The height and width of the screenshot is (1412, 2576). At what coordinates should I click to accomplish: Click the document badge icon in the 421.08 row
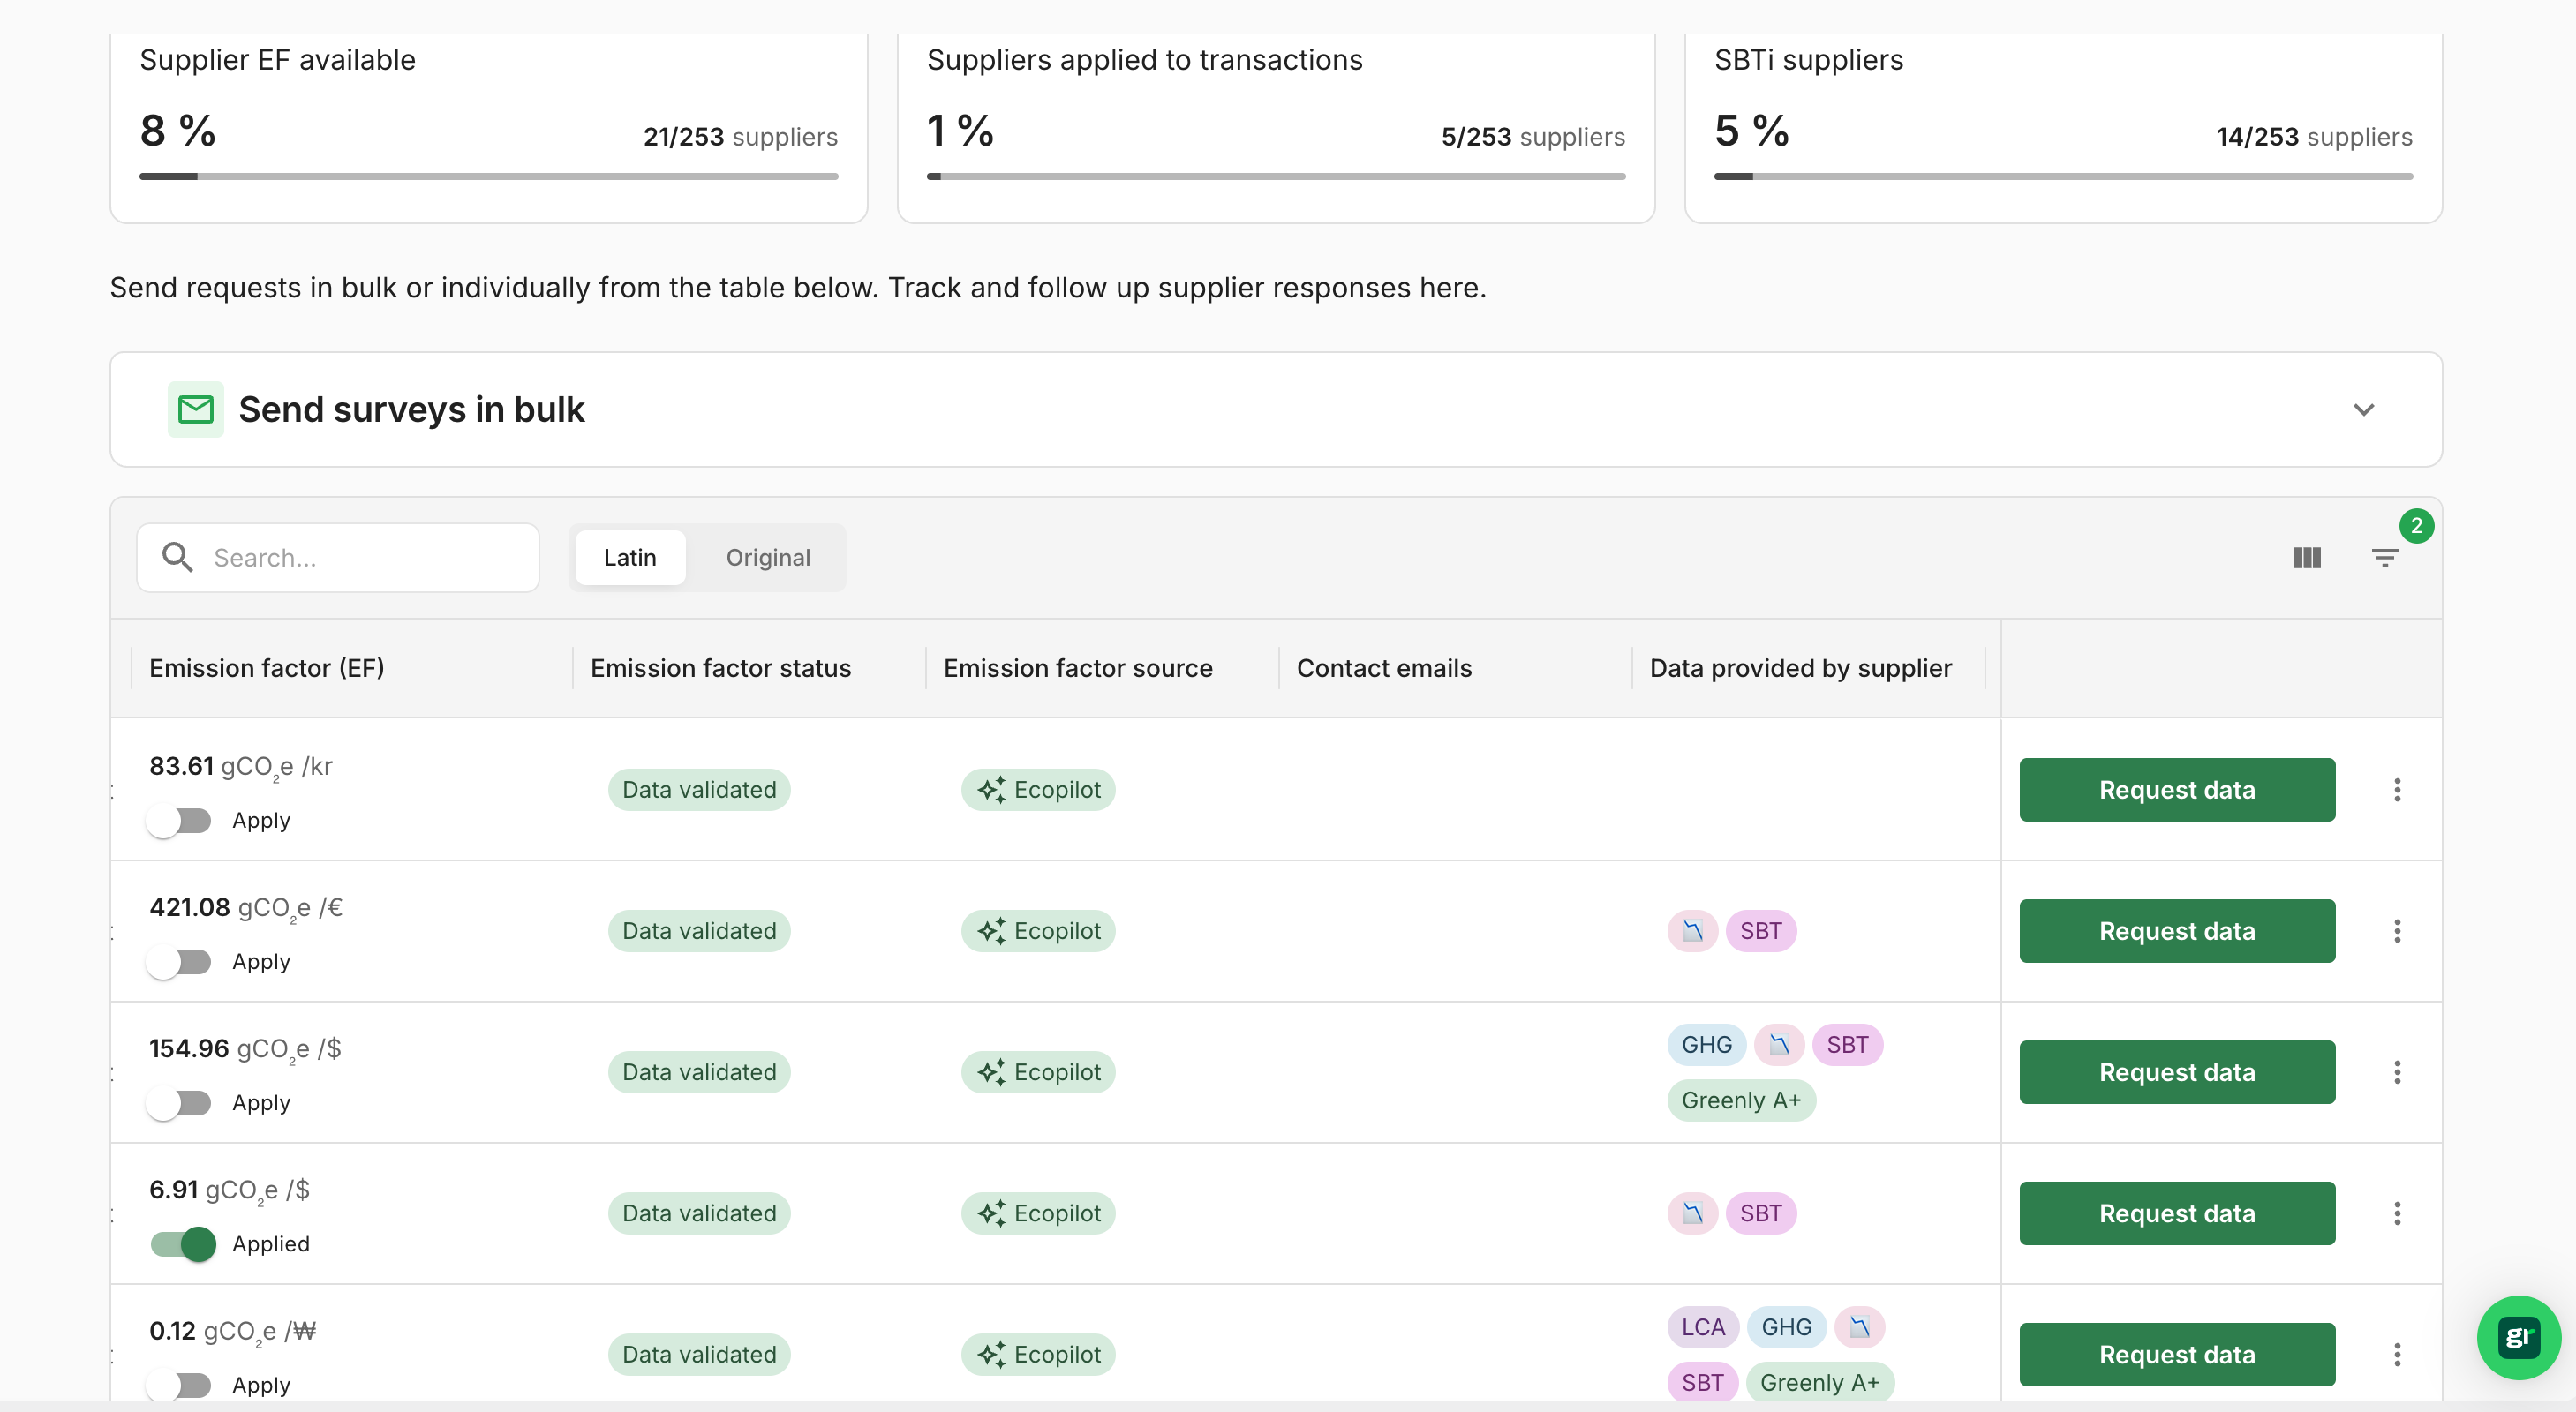pyautogui.click(x=1692, y=931)
